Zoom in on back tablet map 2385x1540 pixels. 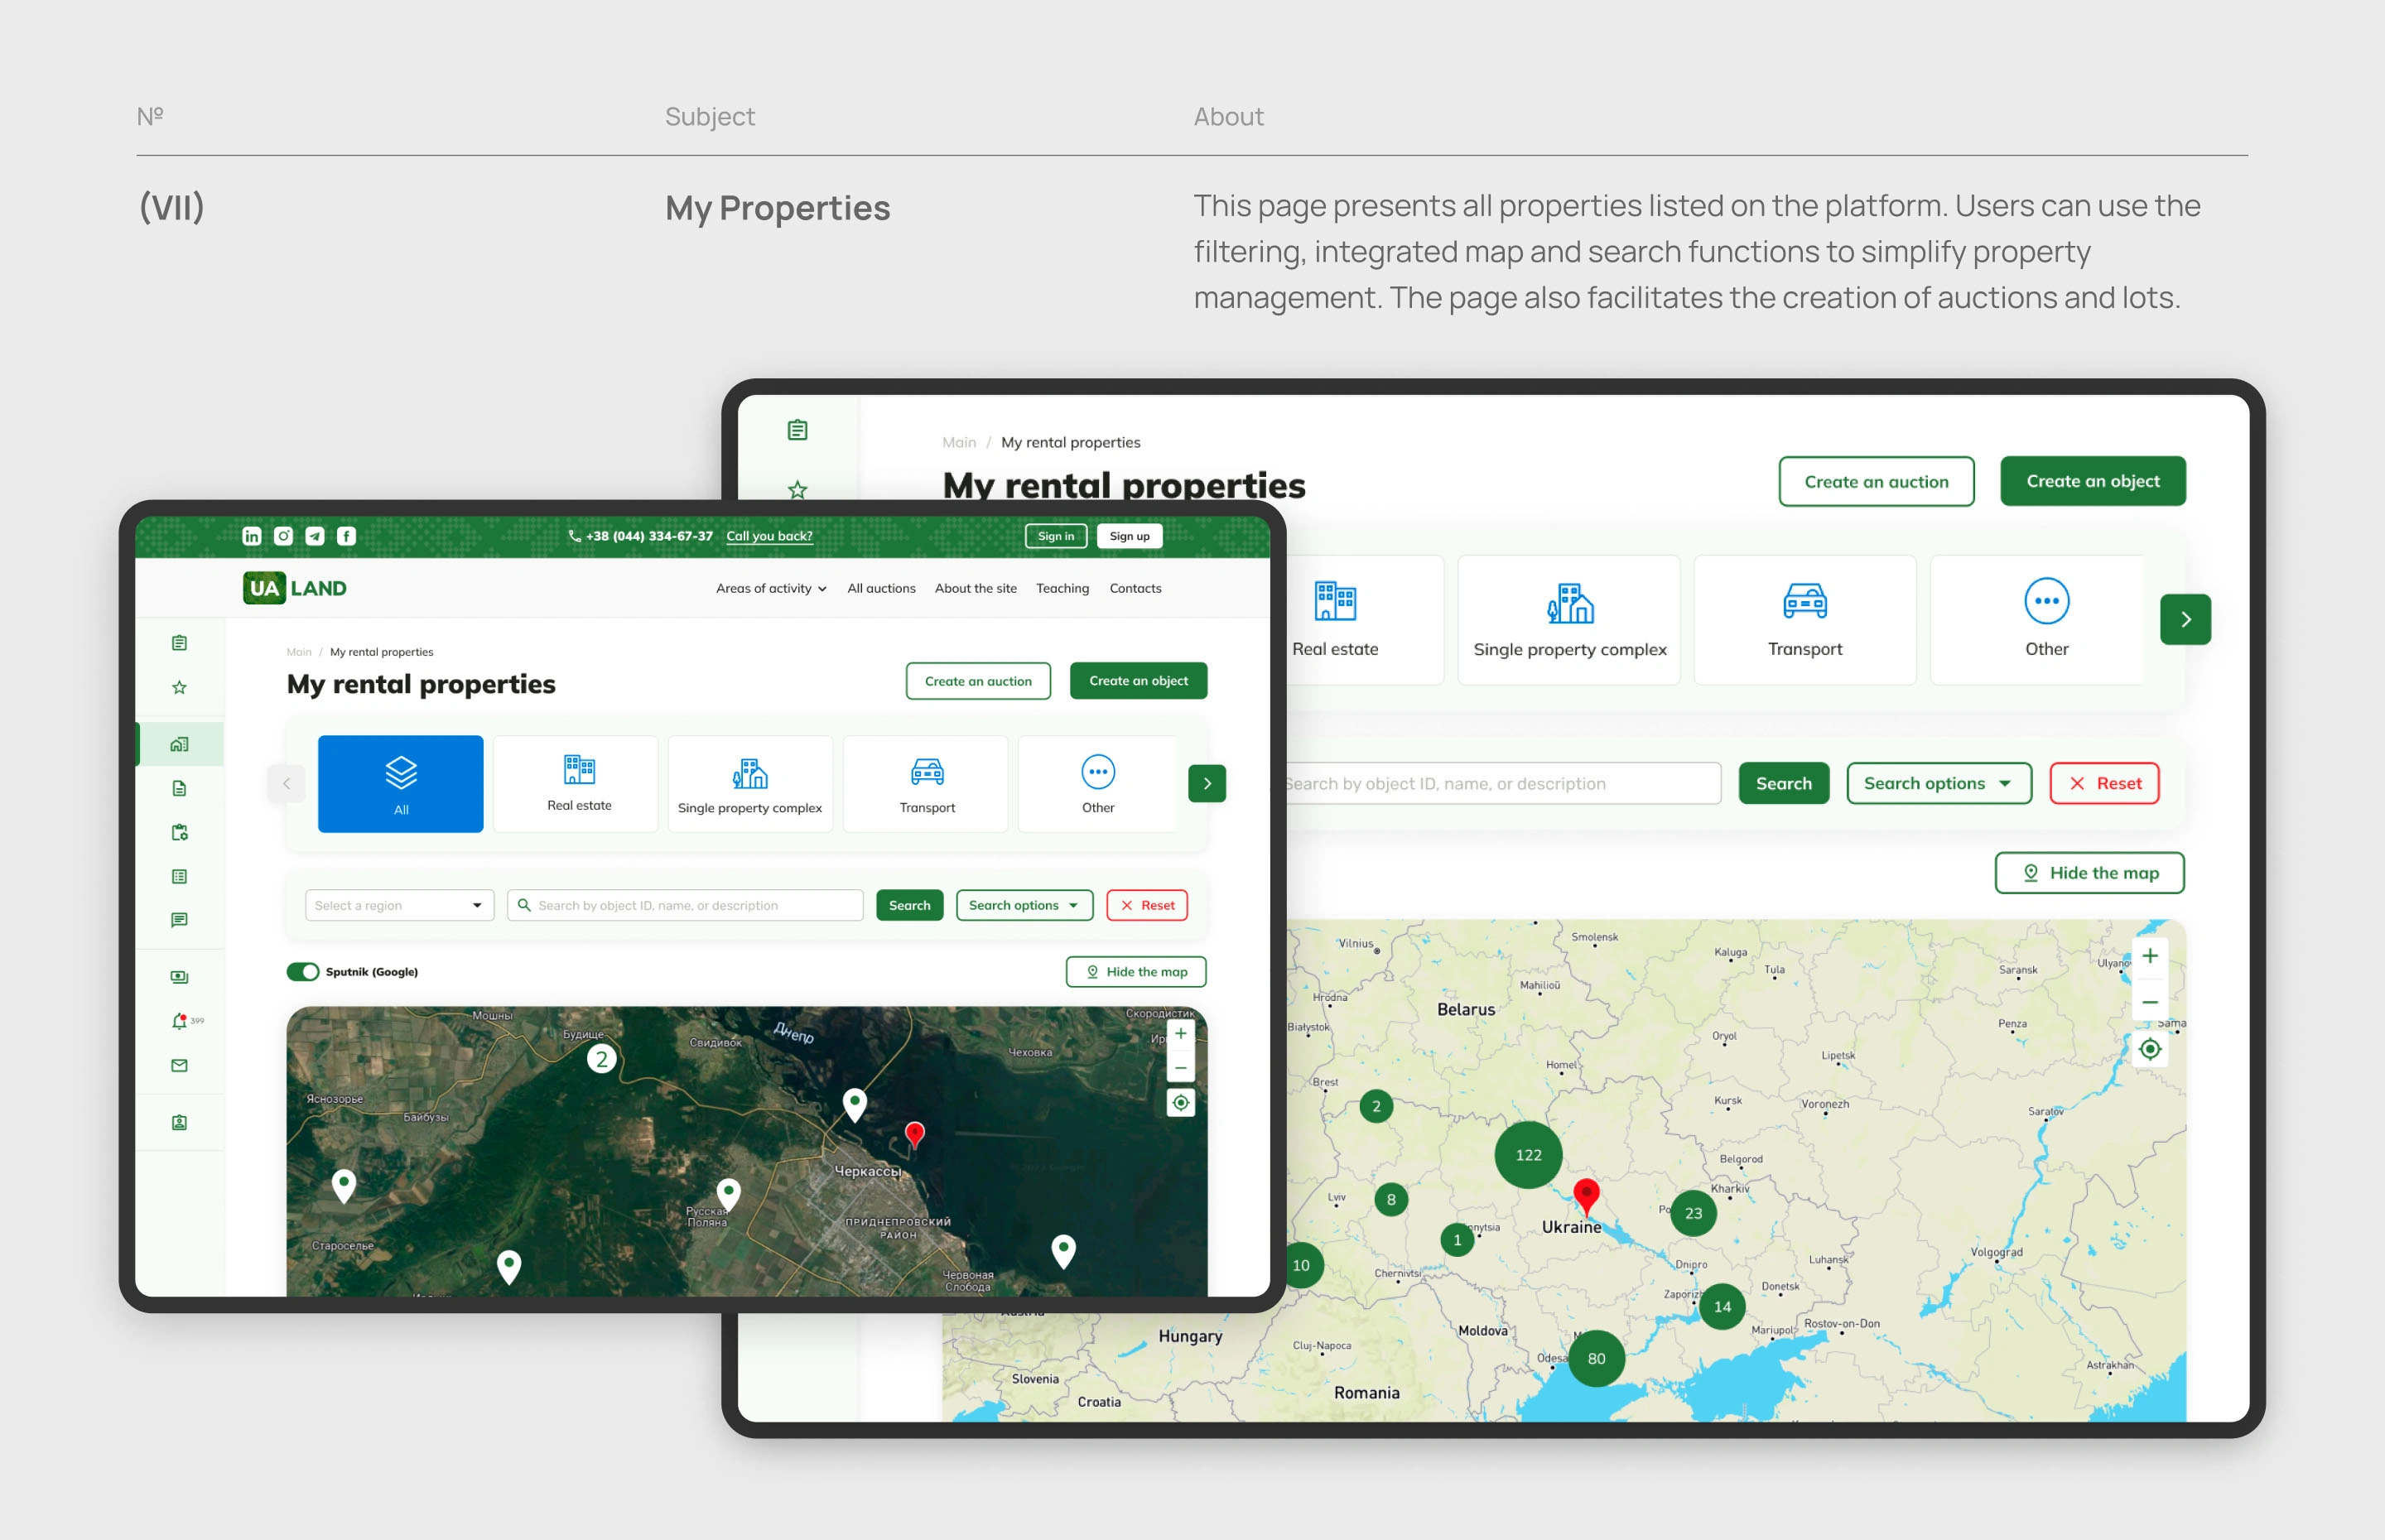[2151, 957]
